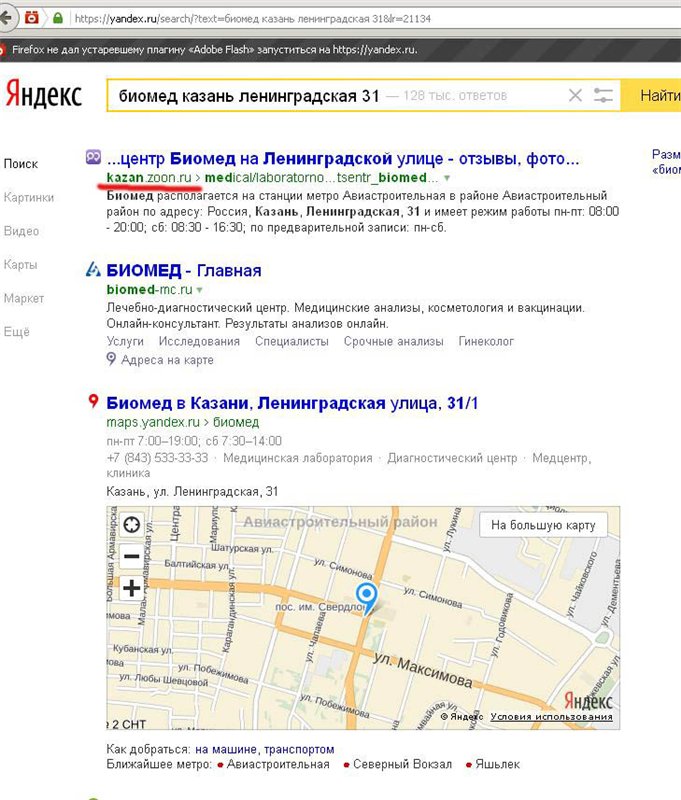Click the Найти search button

[x=651, y=95]
